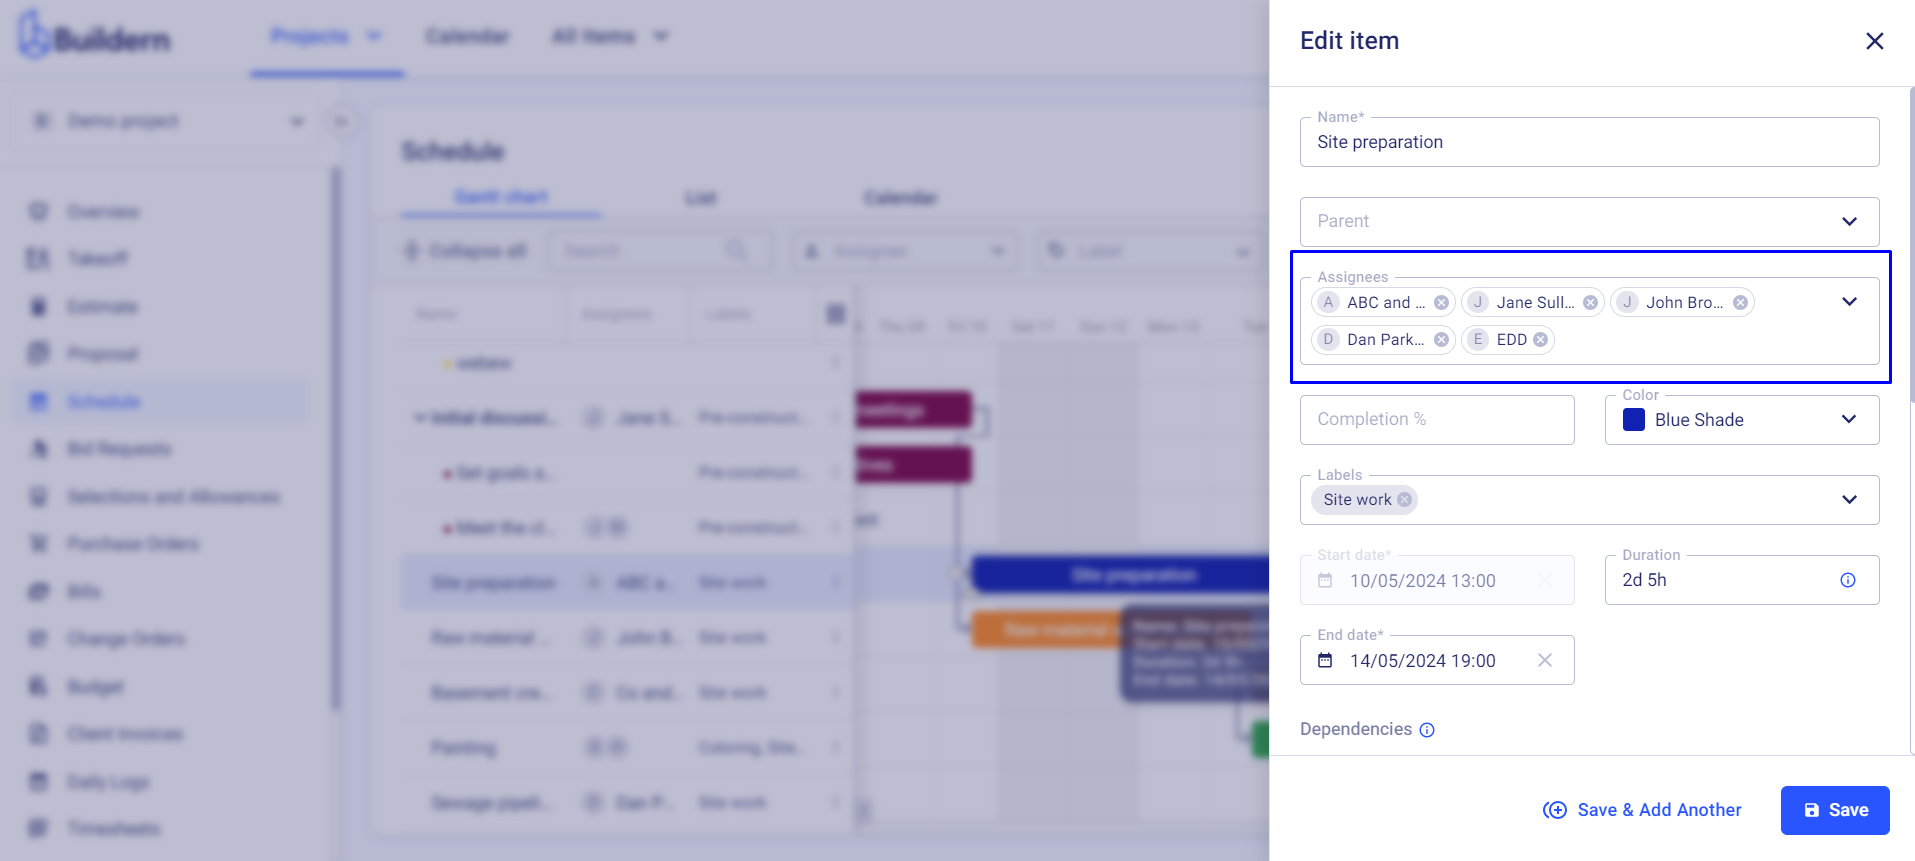The image size is (1915, 861).
Task: Remove assignee 'EDD' chip
Action: [1540, 340]
